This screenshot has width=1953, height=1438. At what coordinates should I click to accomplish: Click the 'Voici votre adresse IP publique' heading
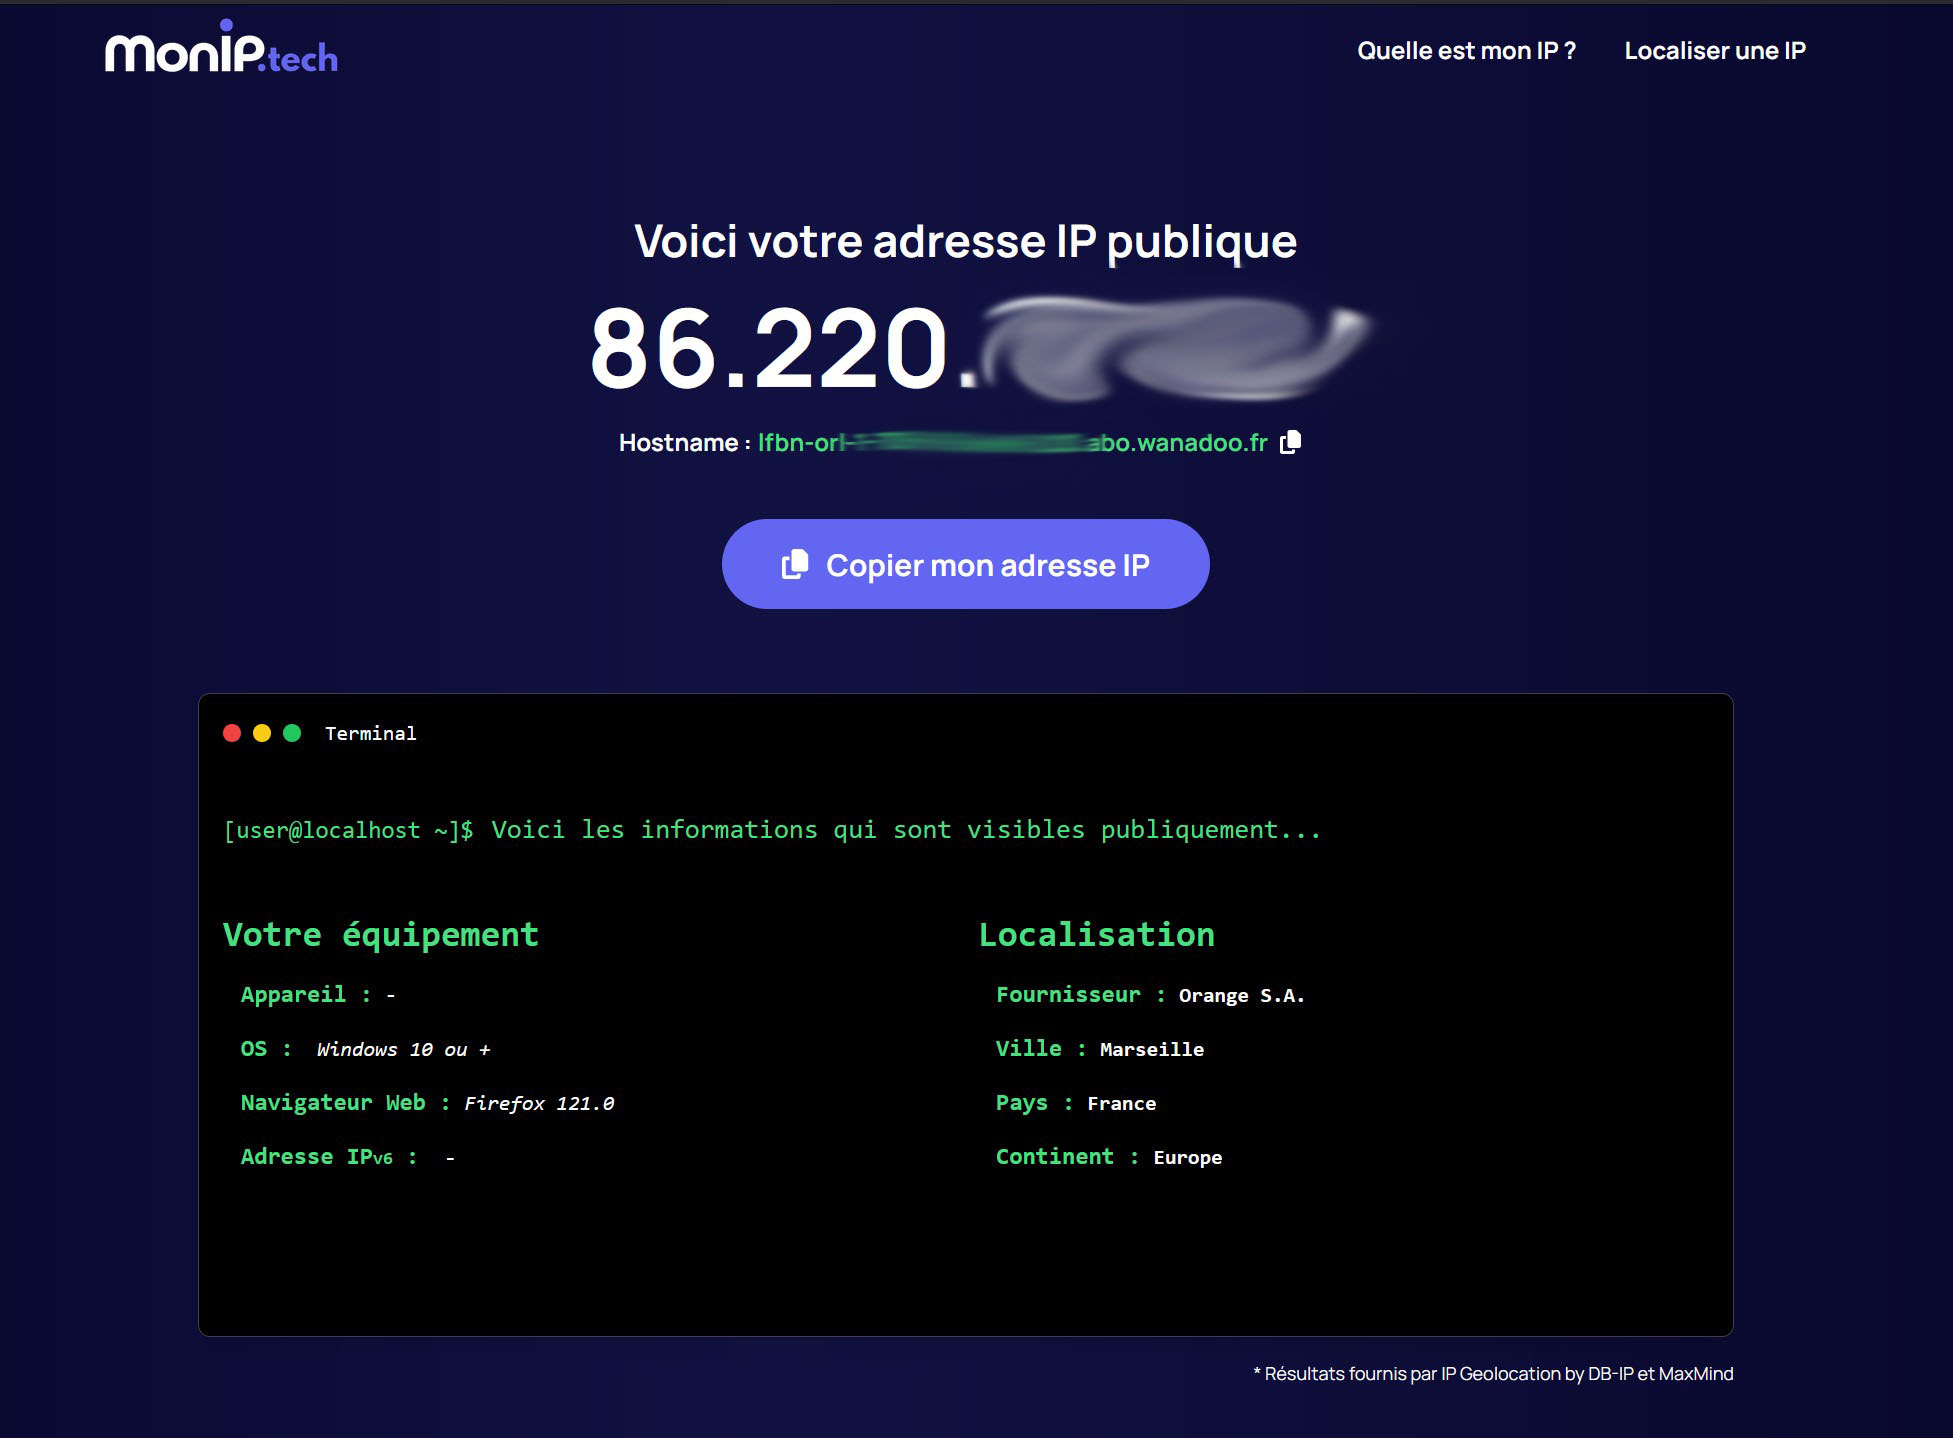click(965, 241)
